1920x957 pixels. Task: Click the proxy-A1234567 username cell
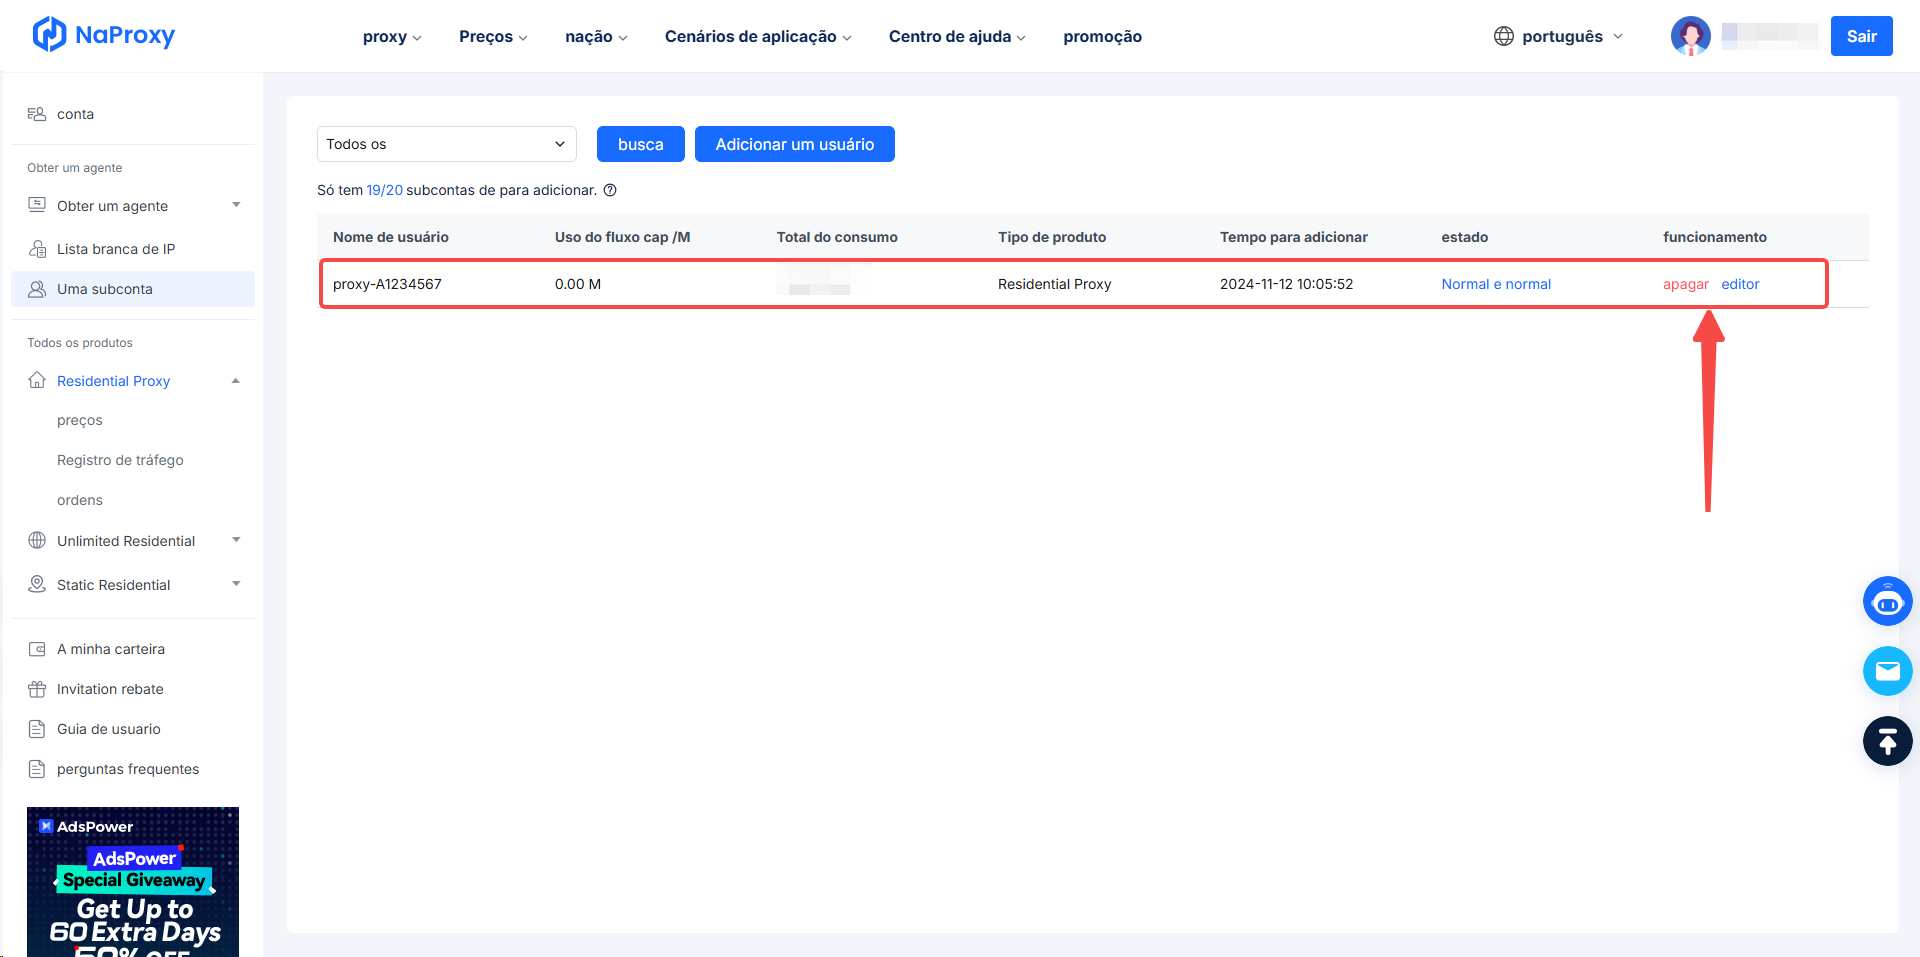(387, 284)
